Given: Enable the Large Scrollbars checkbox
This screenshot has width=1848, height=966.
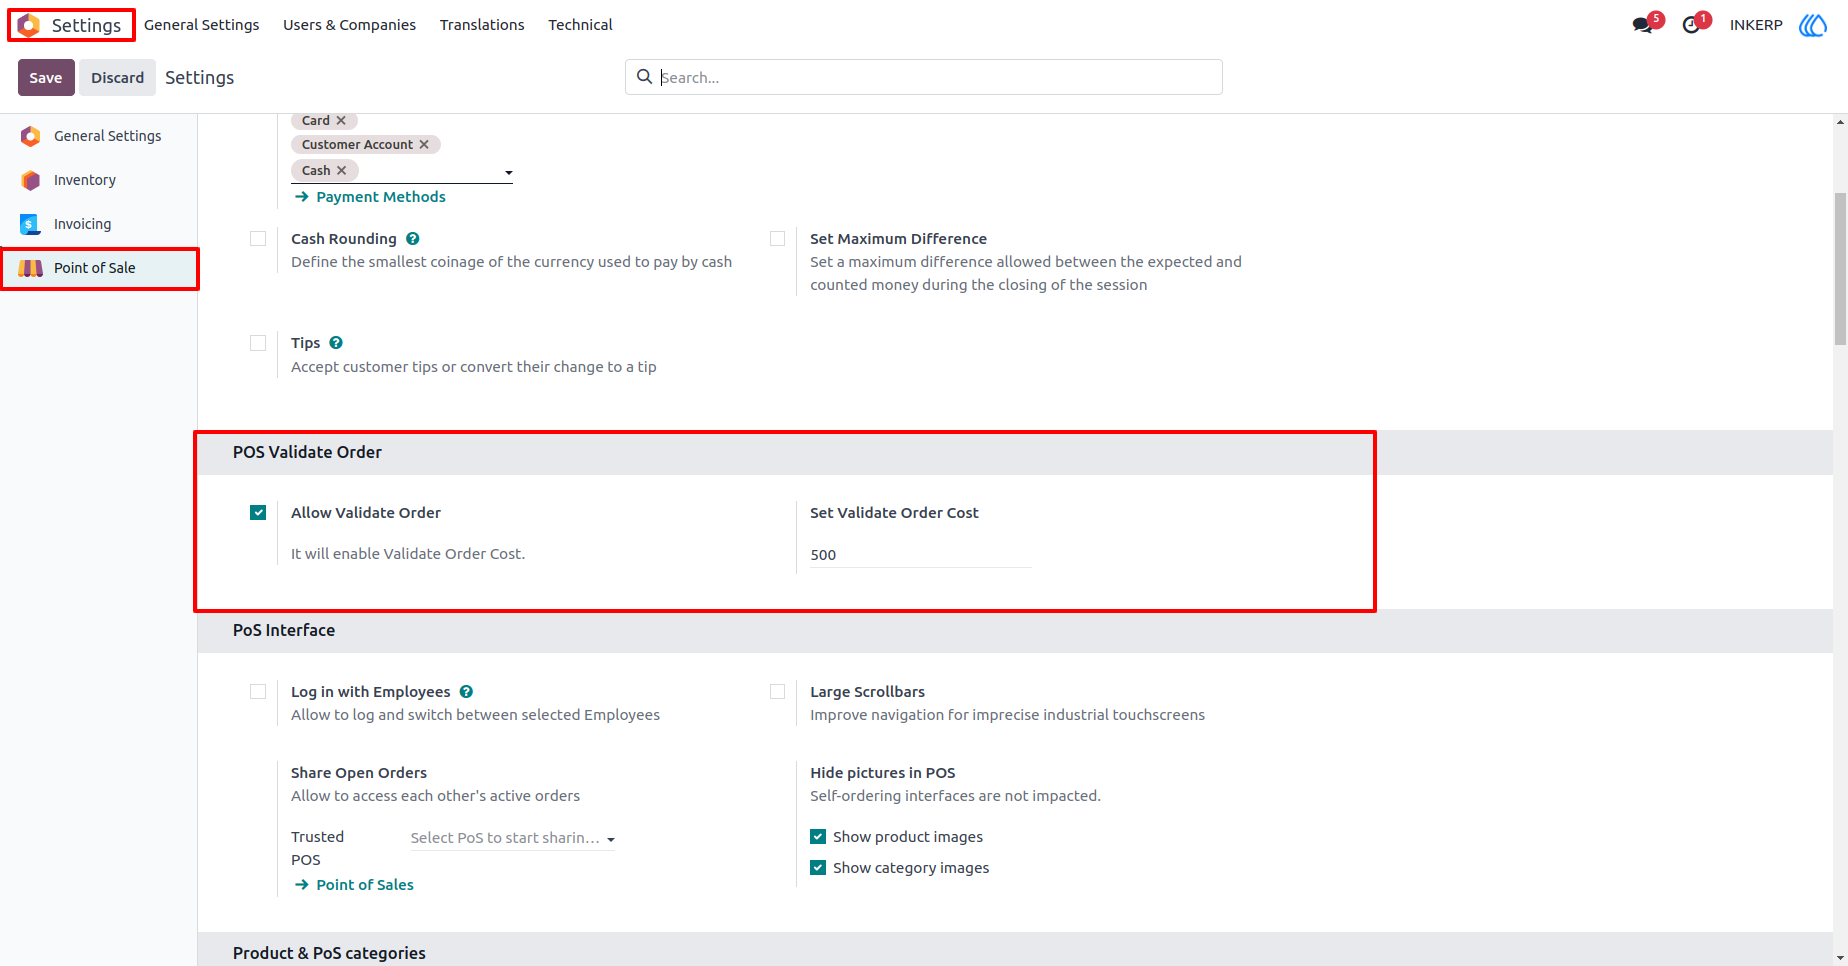Looking at the screenshot, I should point(777,692).
